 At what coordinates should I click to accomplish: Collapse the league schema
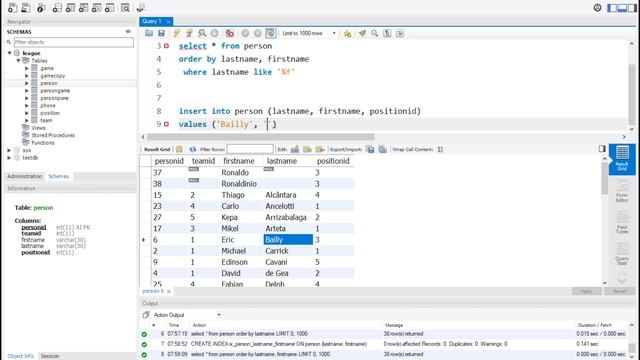pos(10,53)
